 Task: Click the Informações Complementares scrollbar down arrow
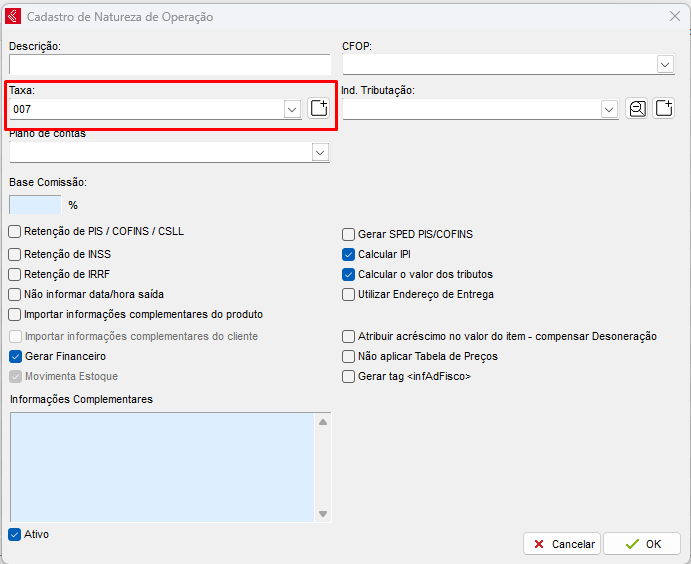coord(323,514)
